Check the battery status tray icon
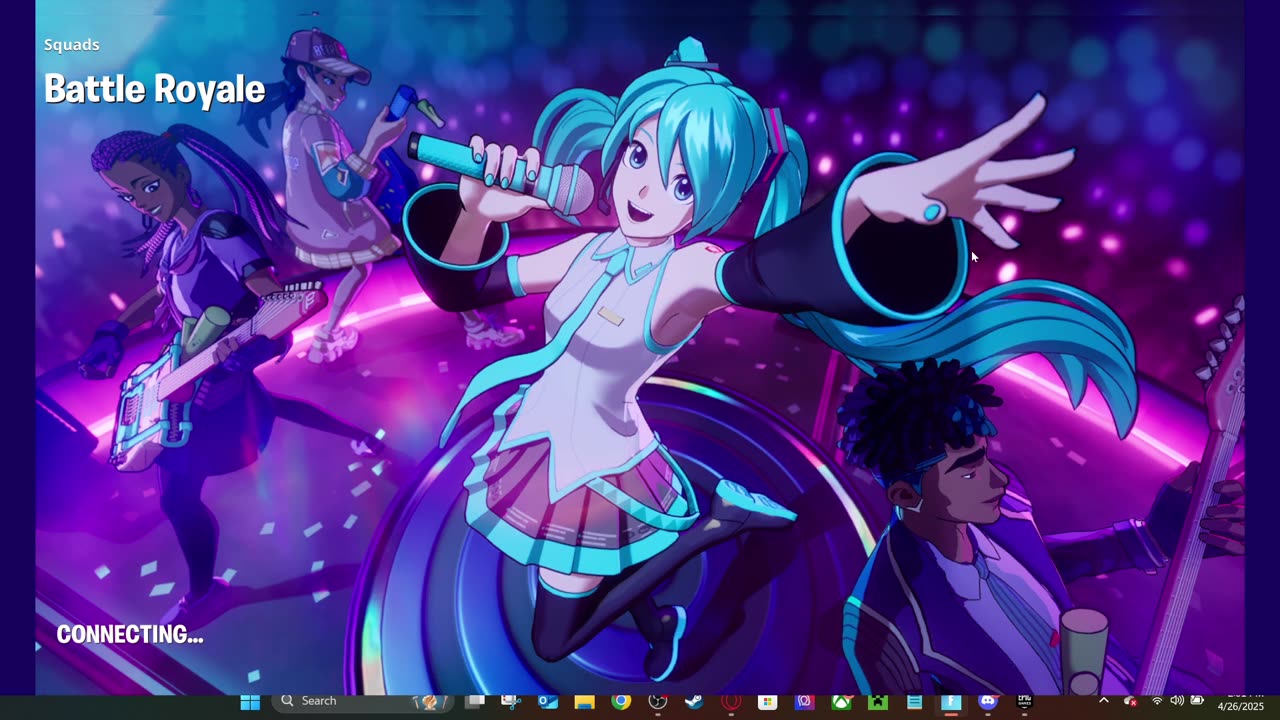 1197,701
